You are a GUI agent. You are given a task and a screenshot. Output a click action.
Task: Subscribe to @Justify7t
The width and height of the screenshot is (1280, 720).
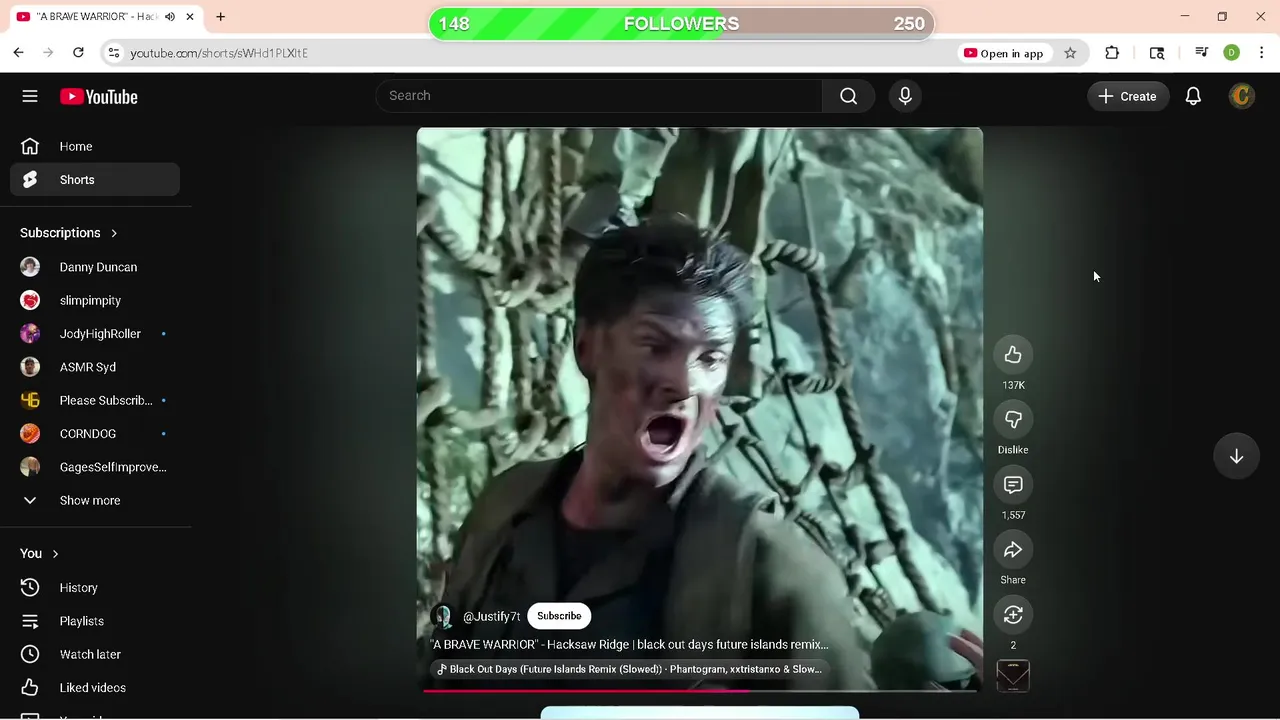point(559,616)
